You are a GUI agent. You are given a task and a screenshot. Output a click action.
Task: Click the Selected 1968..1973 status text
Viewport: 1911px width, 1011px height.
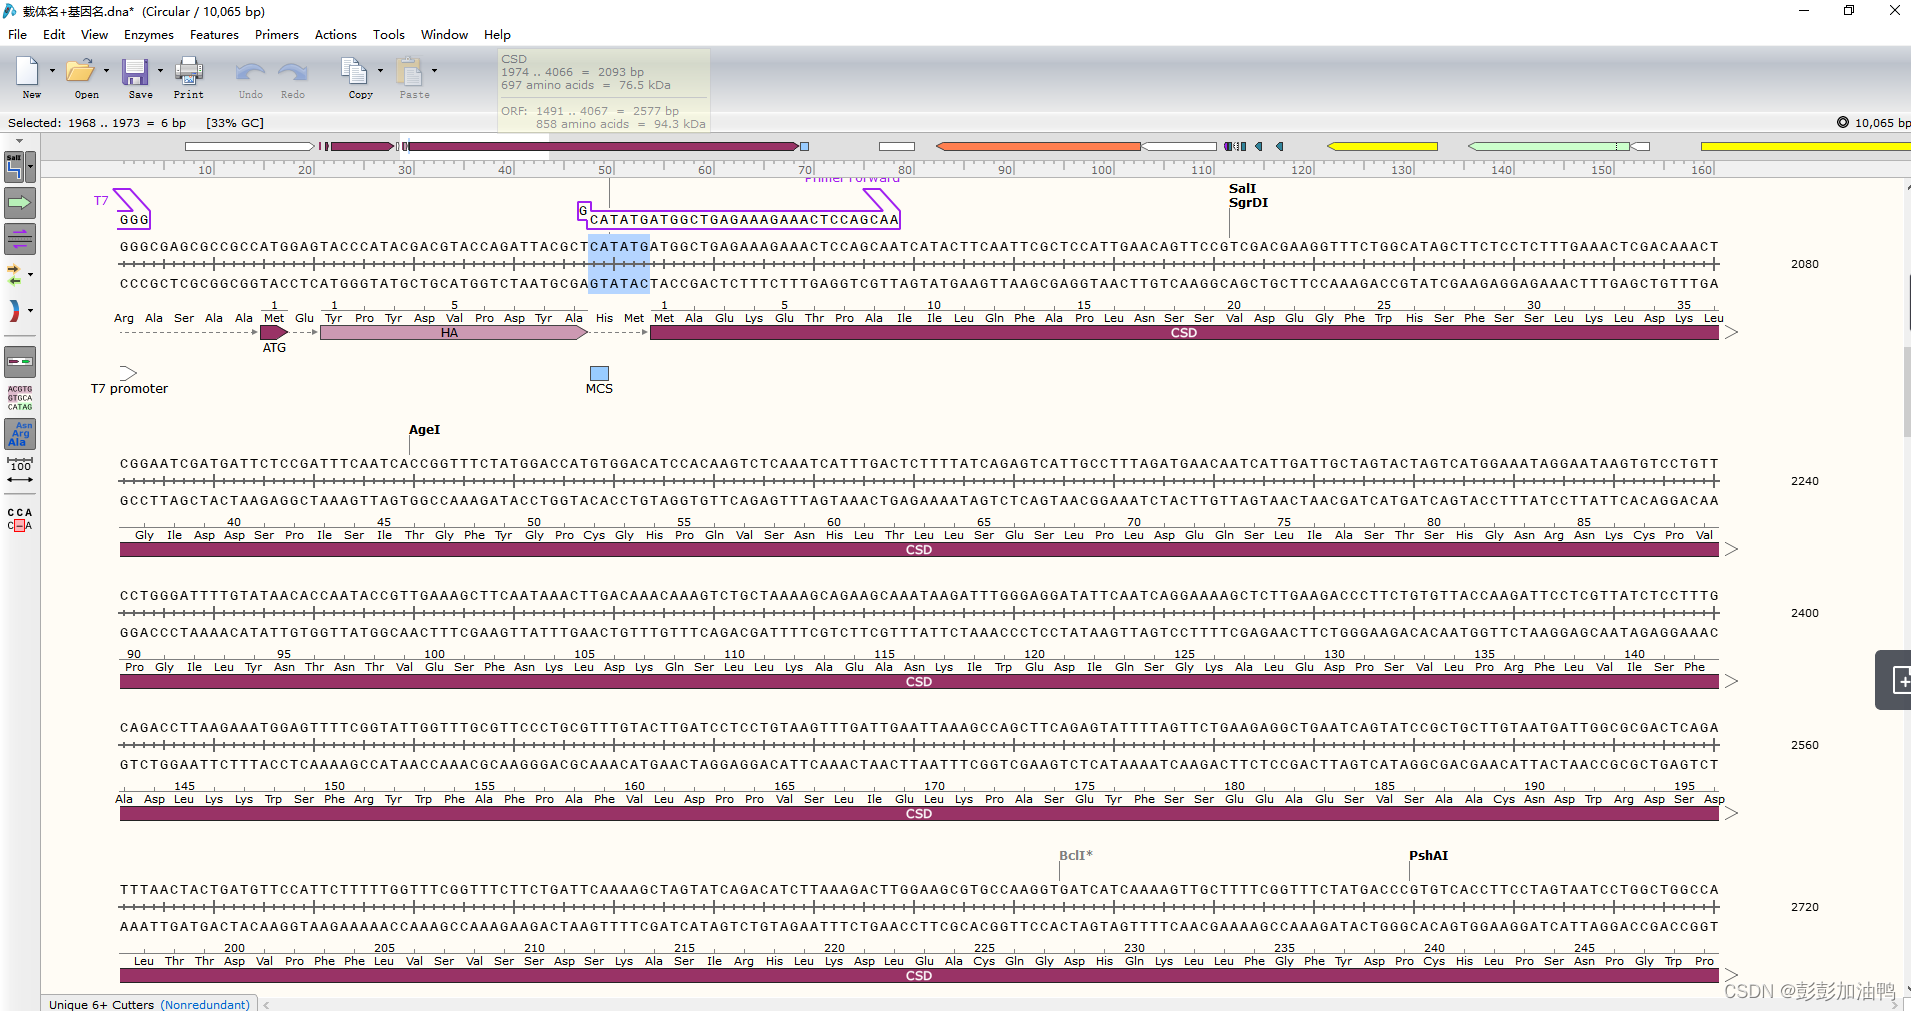[97, 123]
